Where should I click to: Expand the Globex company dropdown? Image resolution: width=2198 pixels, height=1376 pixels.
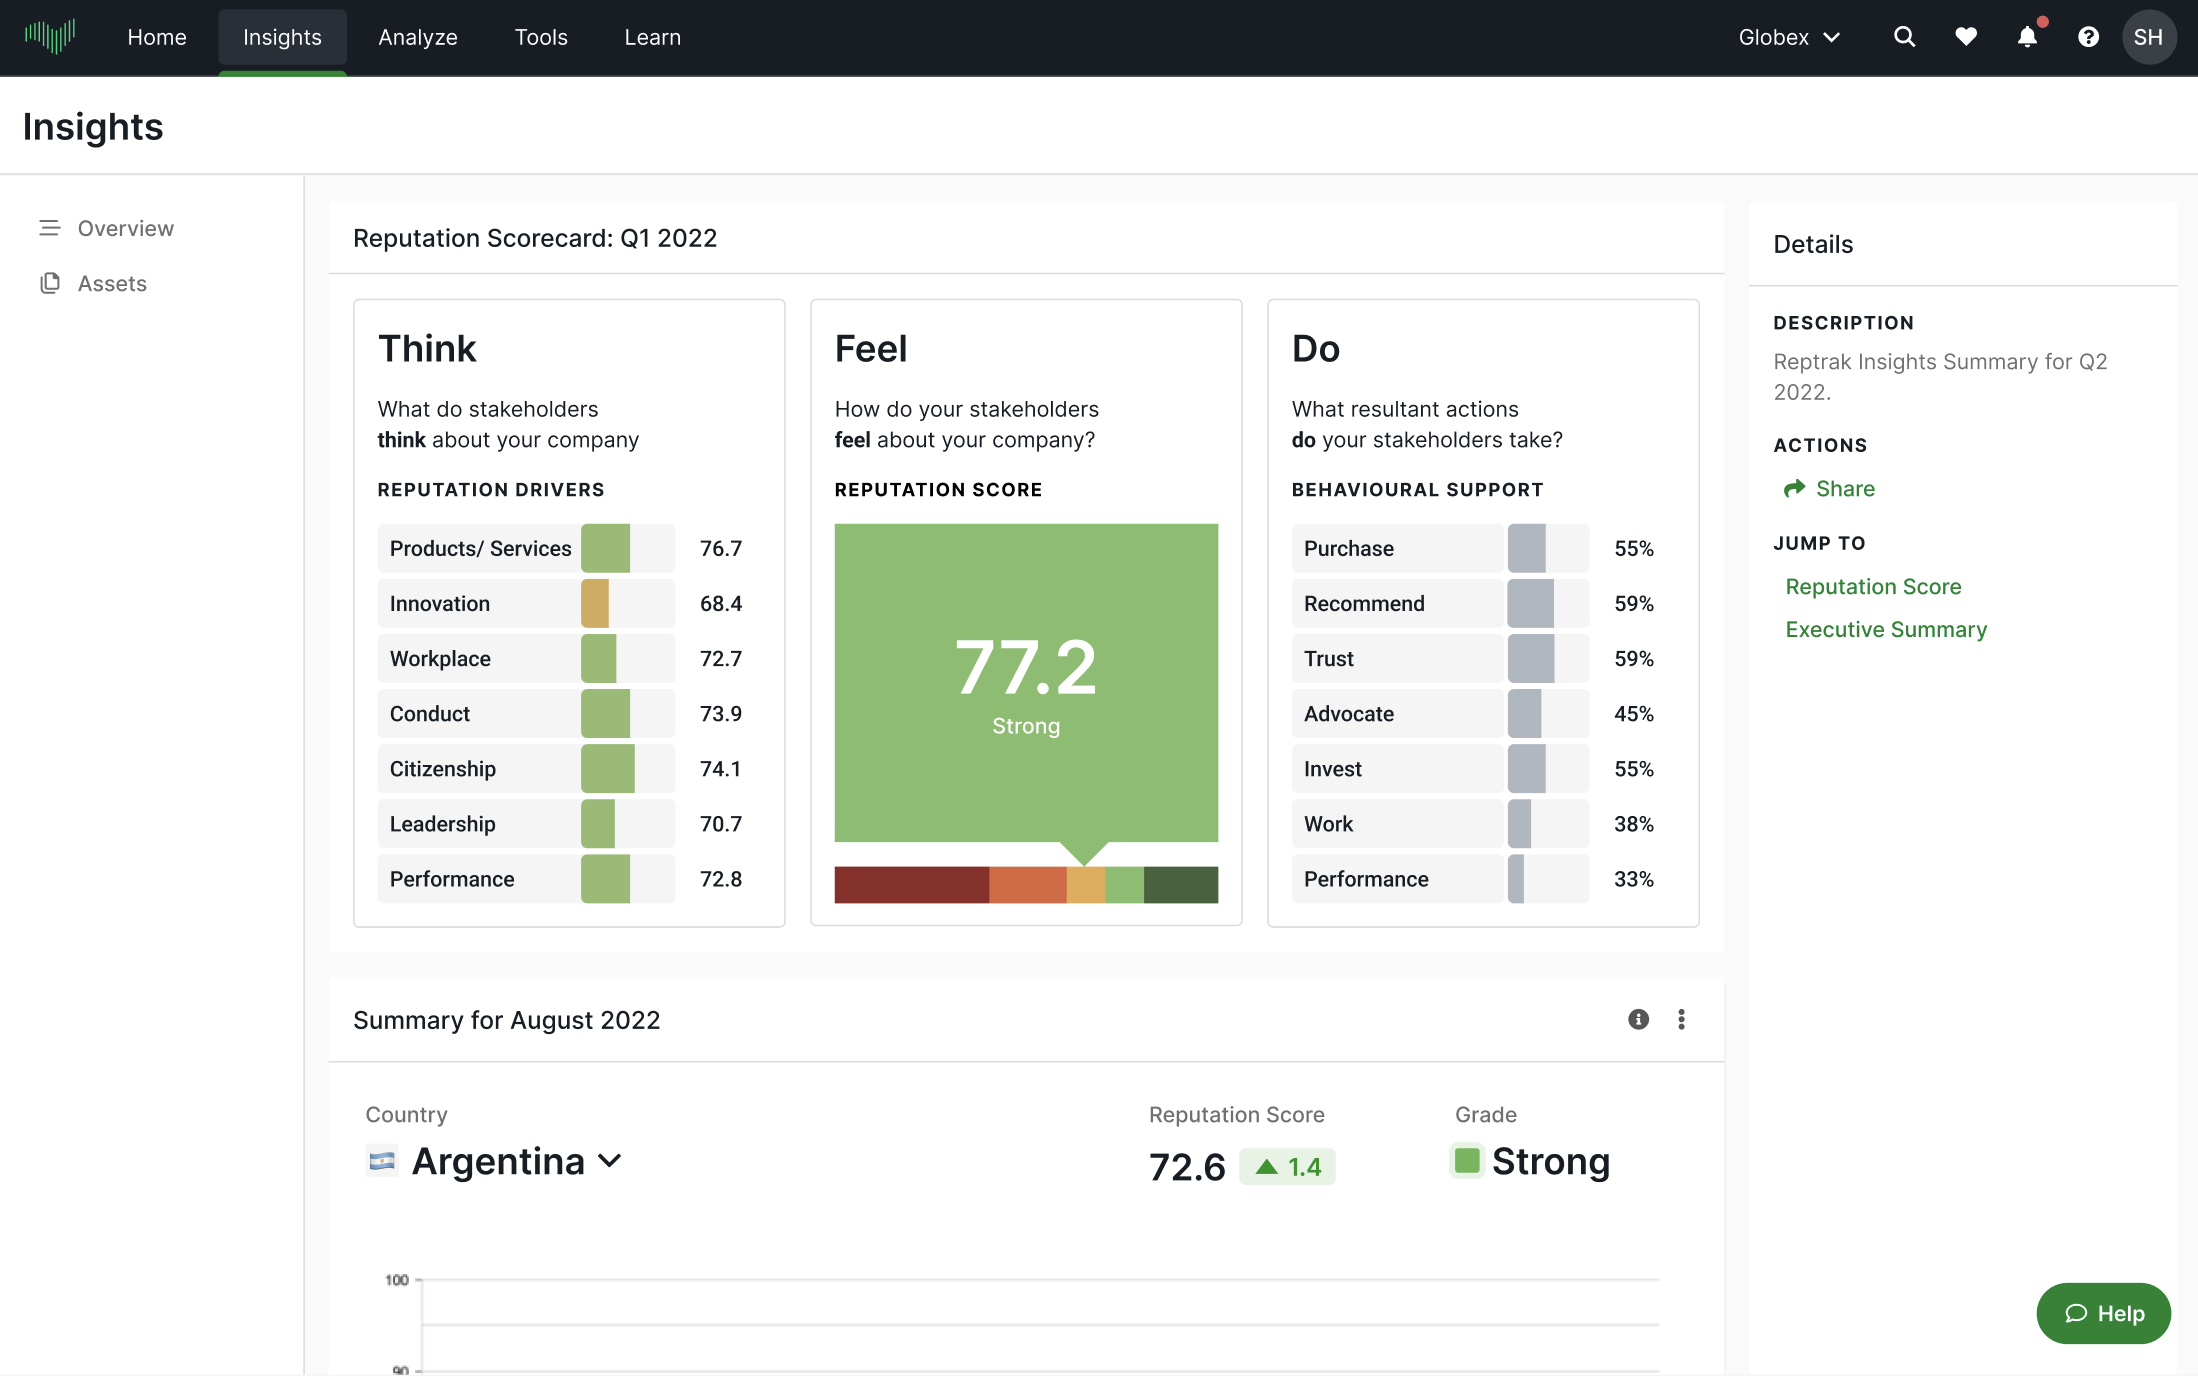pyautogui.click(x=1788, y=37)
